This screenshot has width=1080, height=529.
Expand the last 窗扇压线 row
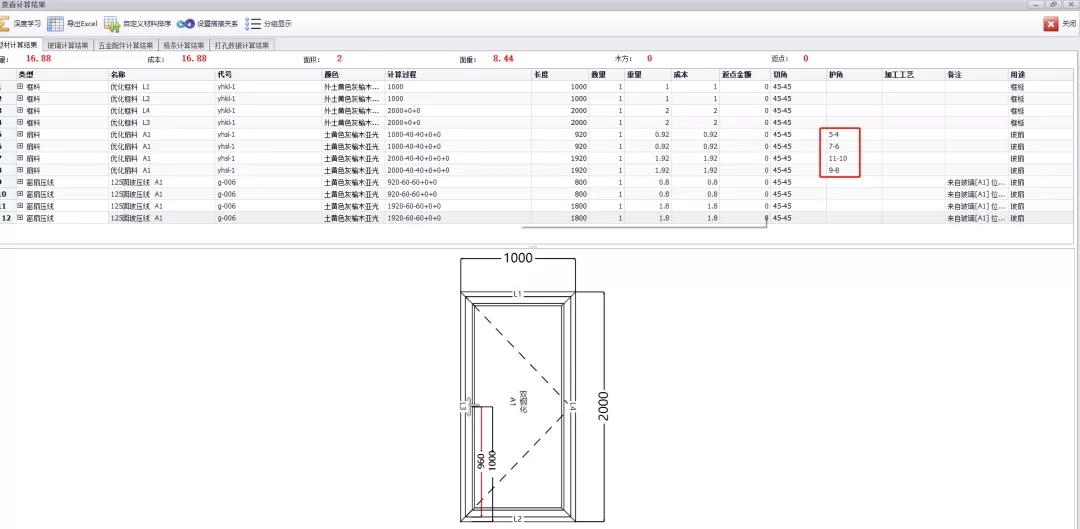pos(19,217)
